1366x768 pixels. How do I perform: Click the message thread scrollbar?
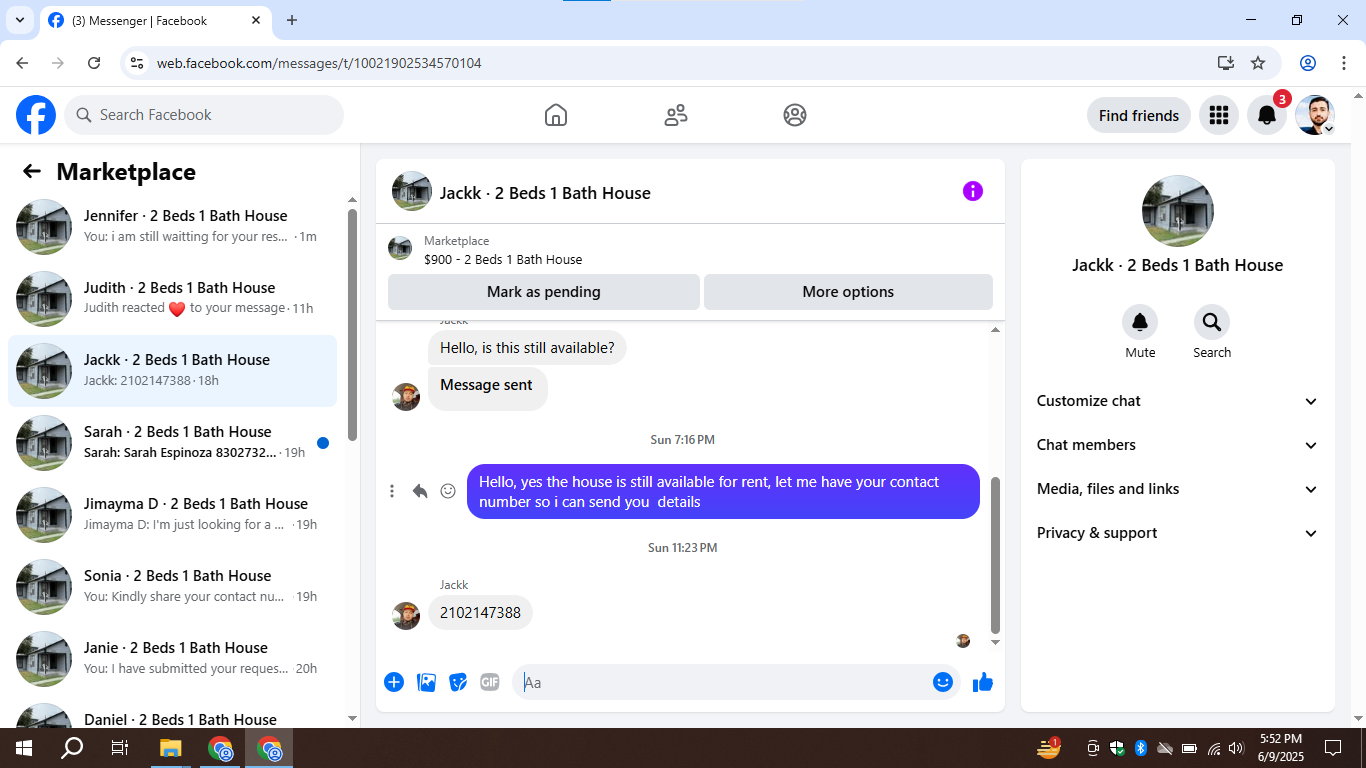coord(995,554)
